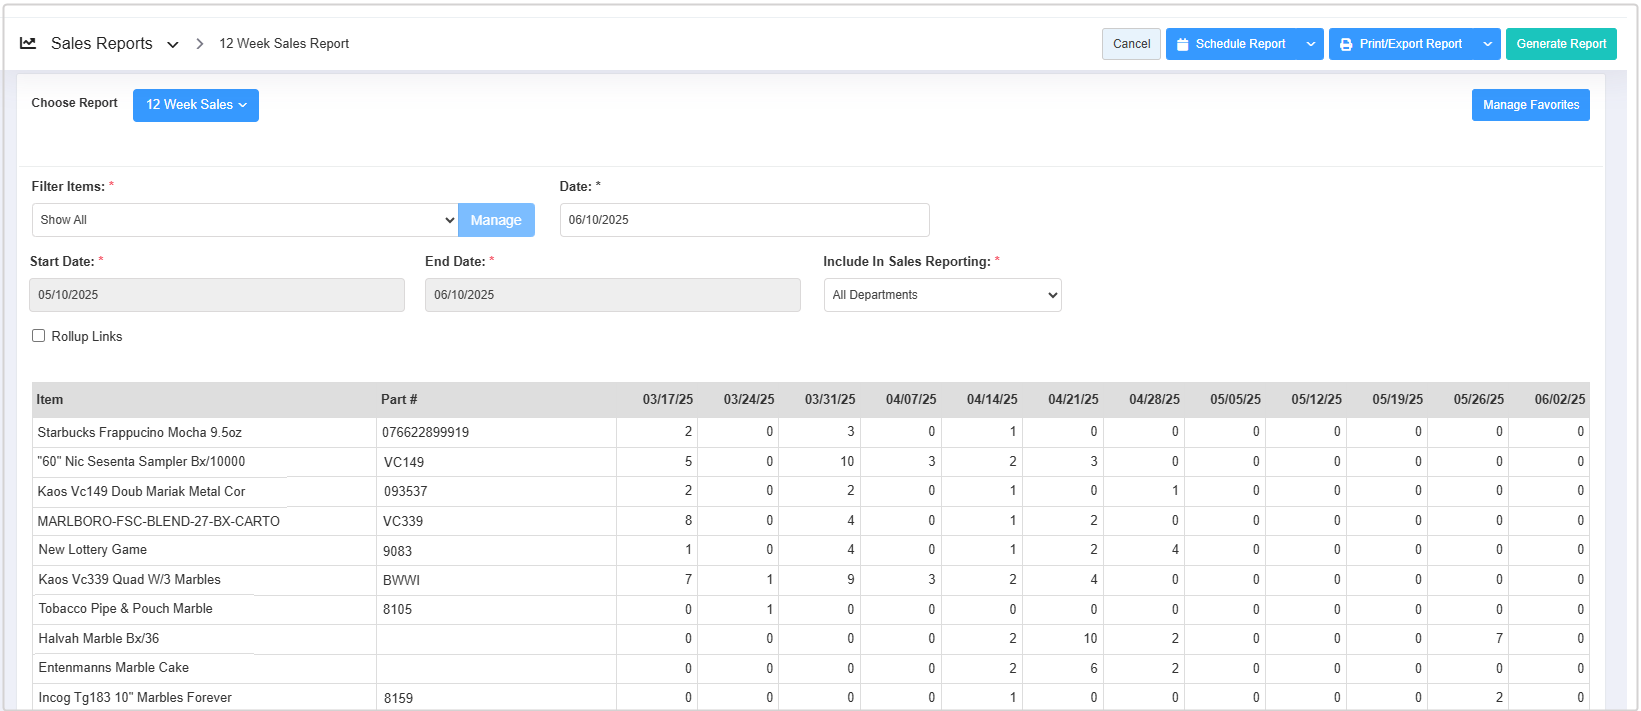Image resolution: width=1641 pixels, height=711 pixels.
Task: Click the printer icon on Print/Export Report
Action: (1346, 44)
